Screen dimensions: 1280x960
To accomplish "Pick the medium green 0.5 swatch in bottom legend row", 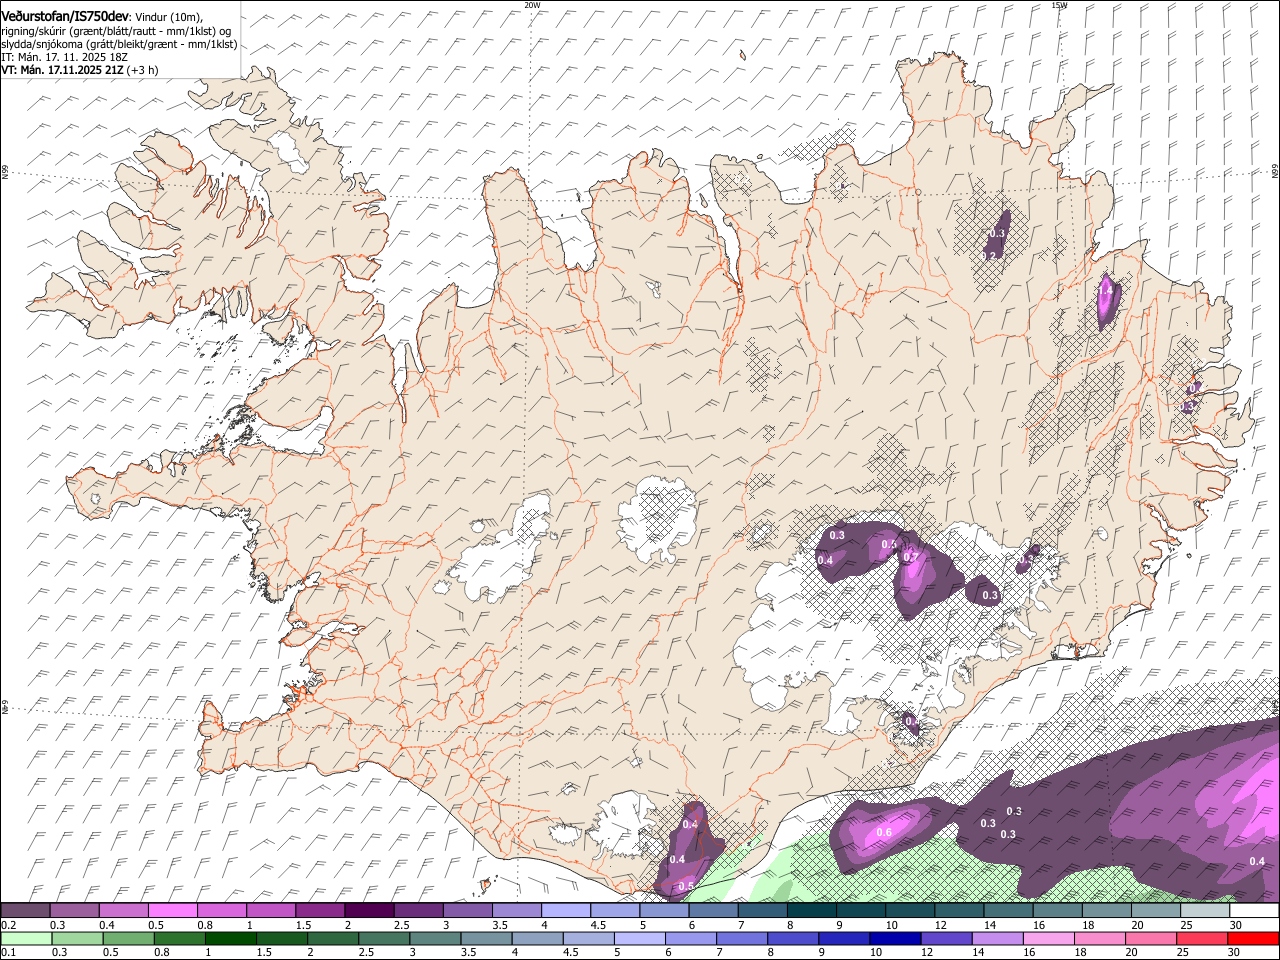I will click(x=128, y=939).
